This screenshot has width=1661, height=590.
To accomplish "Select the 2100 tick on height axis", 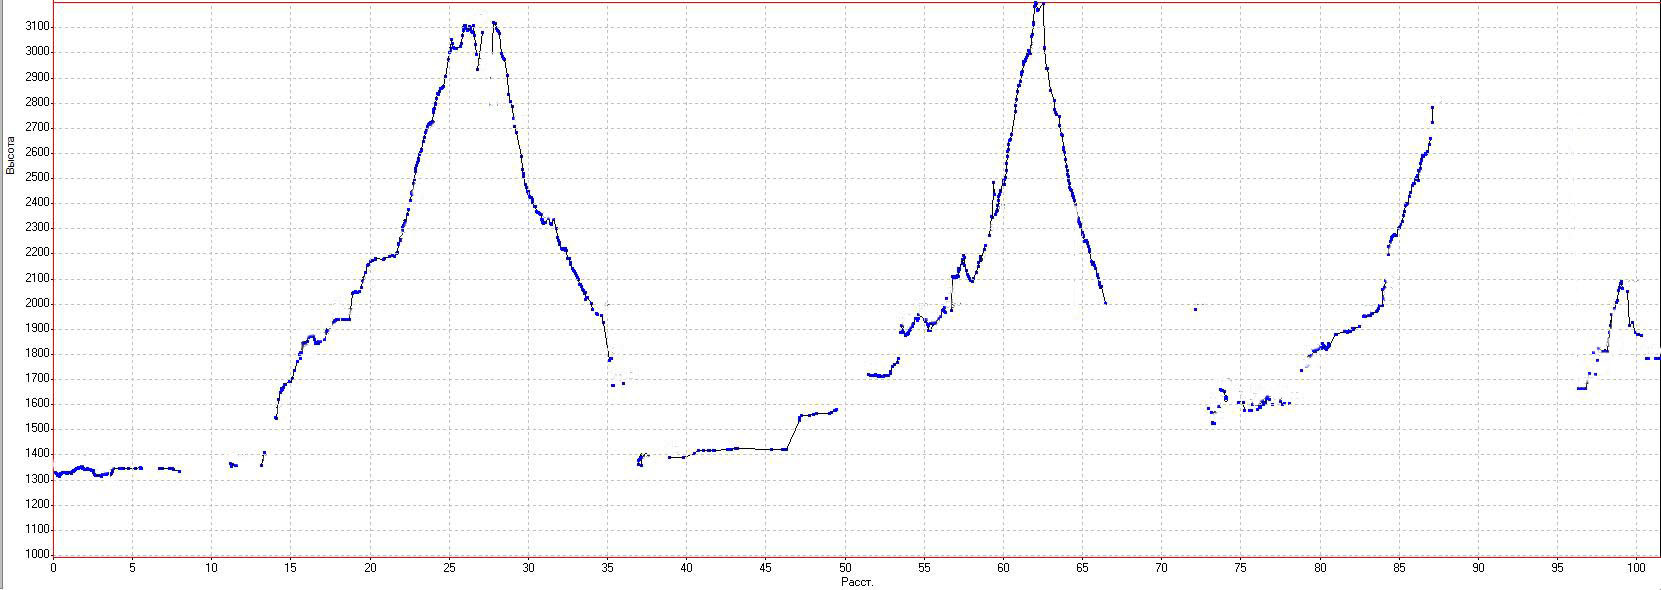I will [x=36, y=278].
